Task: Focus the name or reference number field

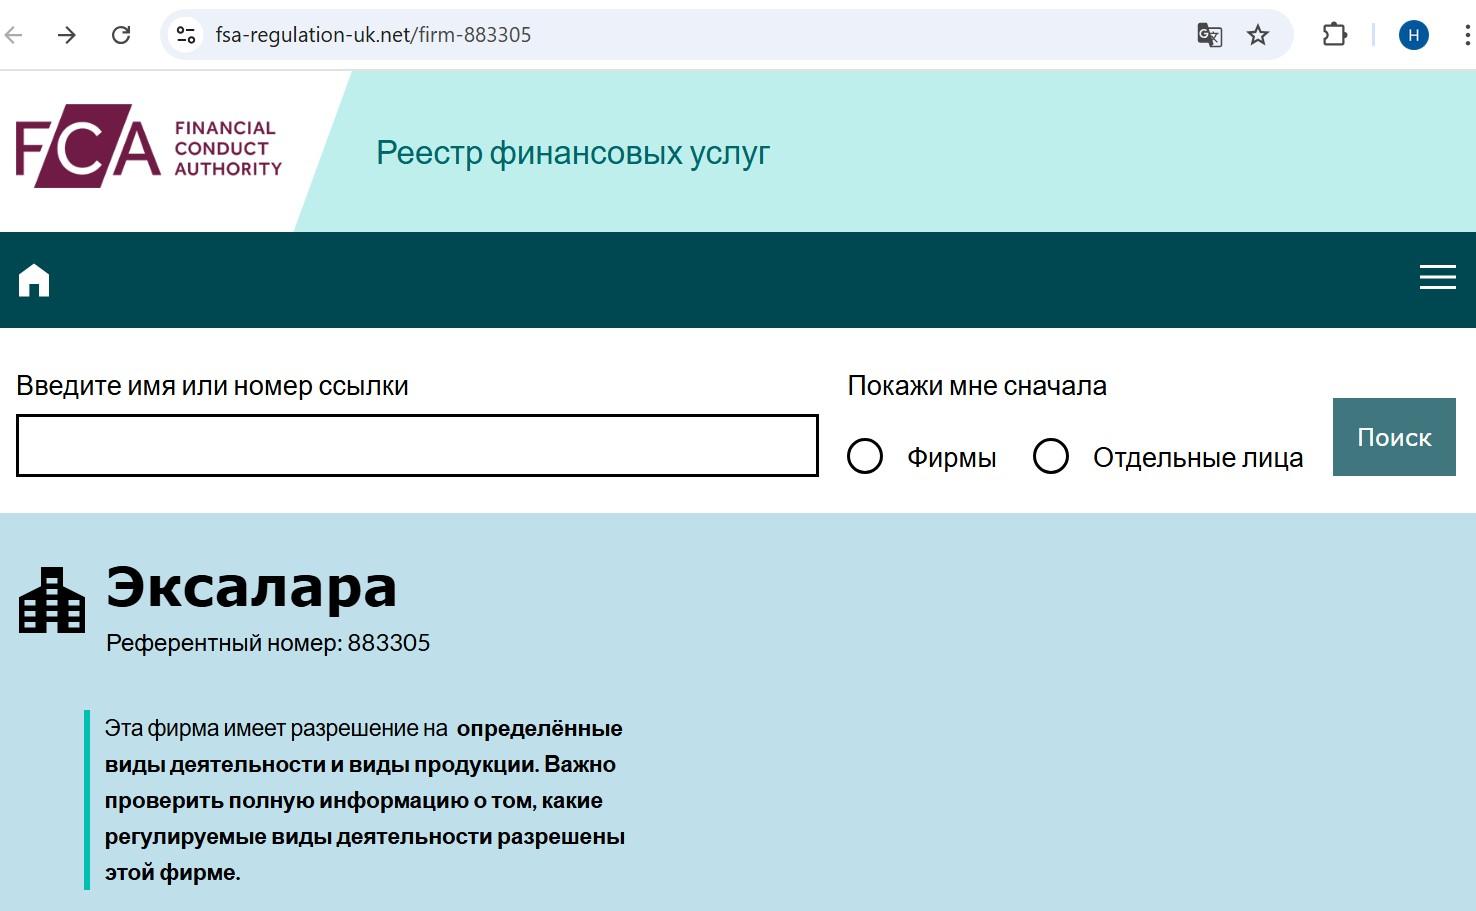Action: click(417, 446)
